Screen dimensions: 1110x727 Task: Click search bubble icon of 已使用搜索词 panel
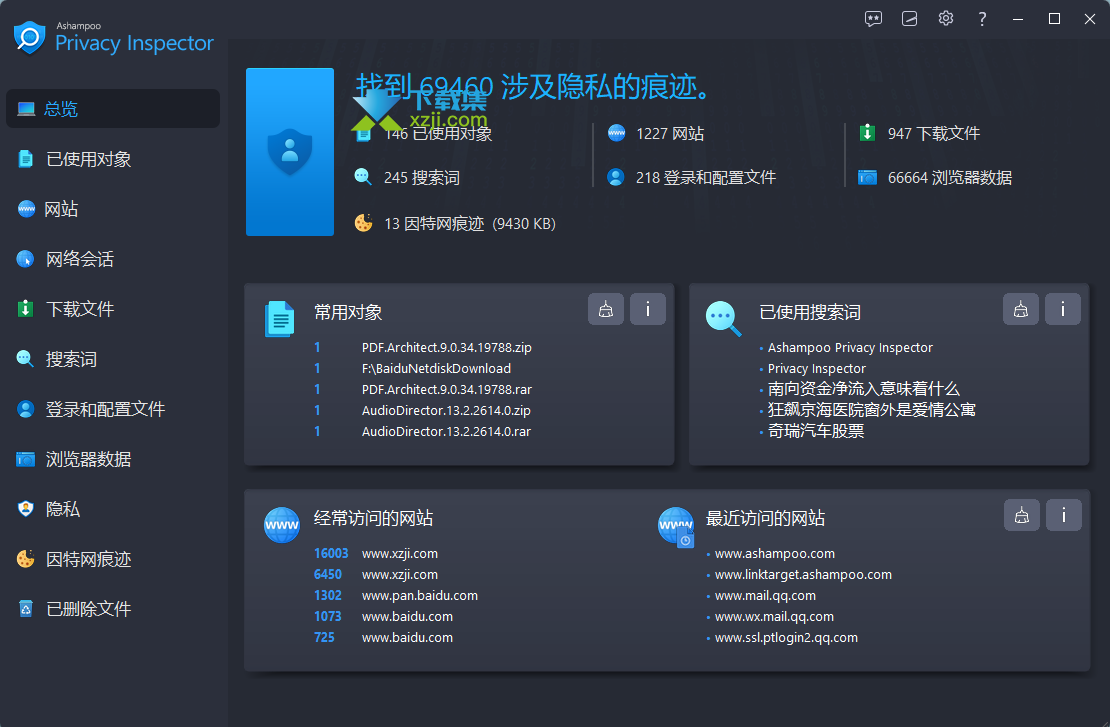723,319
